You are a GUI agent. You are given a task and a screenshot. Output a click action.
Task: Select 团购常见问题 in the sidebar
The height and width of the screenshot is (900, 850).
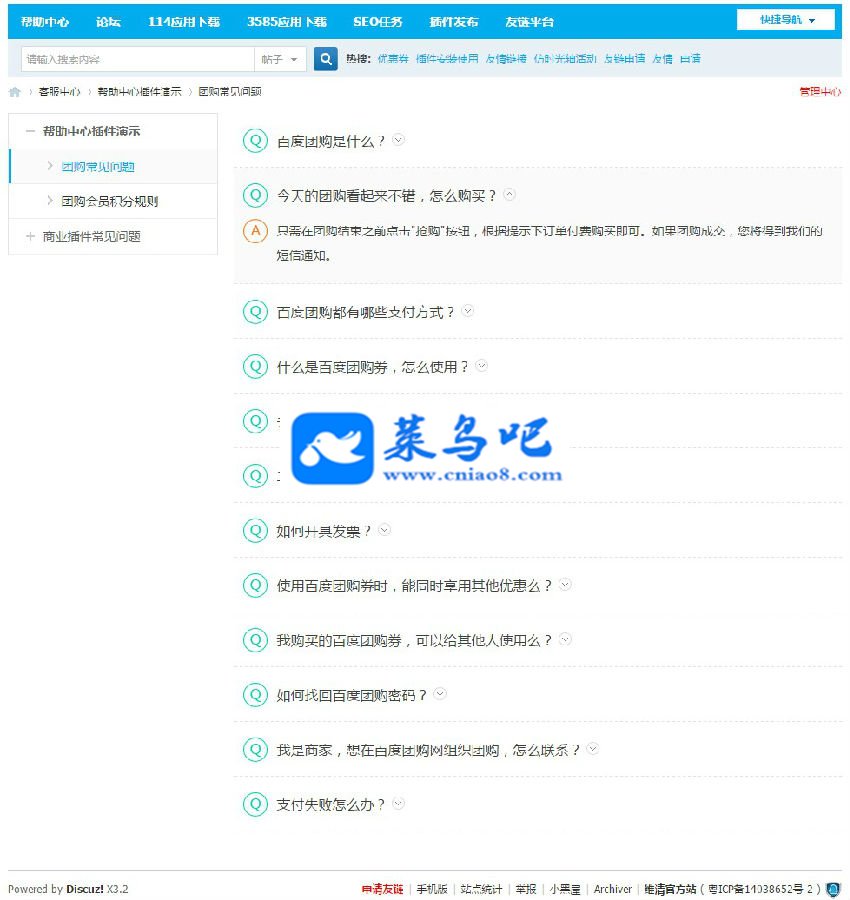98,167
